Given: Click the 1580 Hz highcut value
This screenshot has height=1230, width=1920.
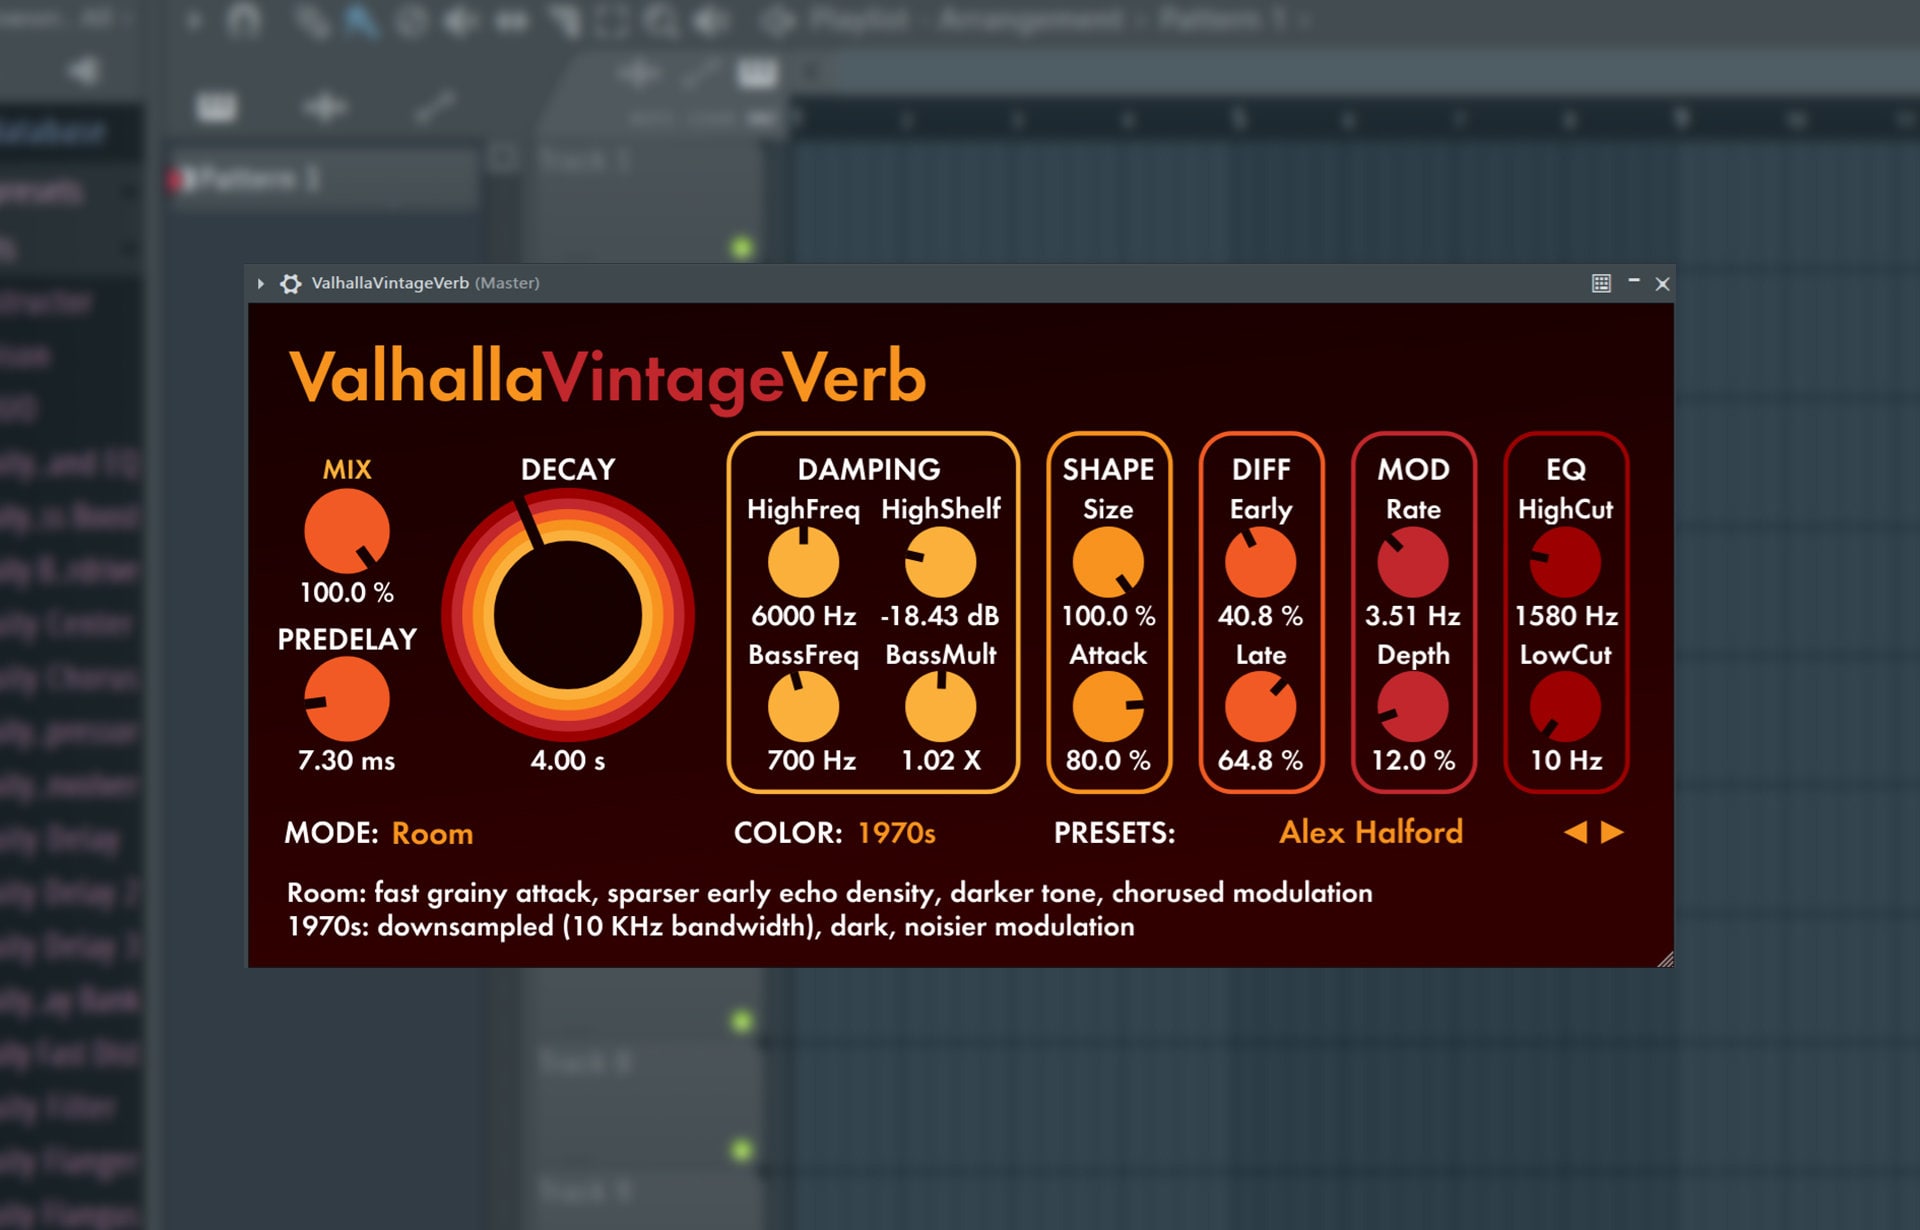Looking at the screenshot, I should [1566, 616].
